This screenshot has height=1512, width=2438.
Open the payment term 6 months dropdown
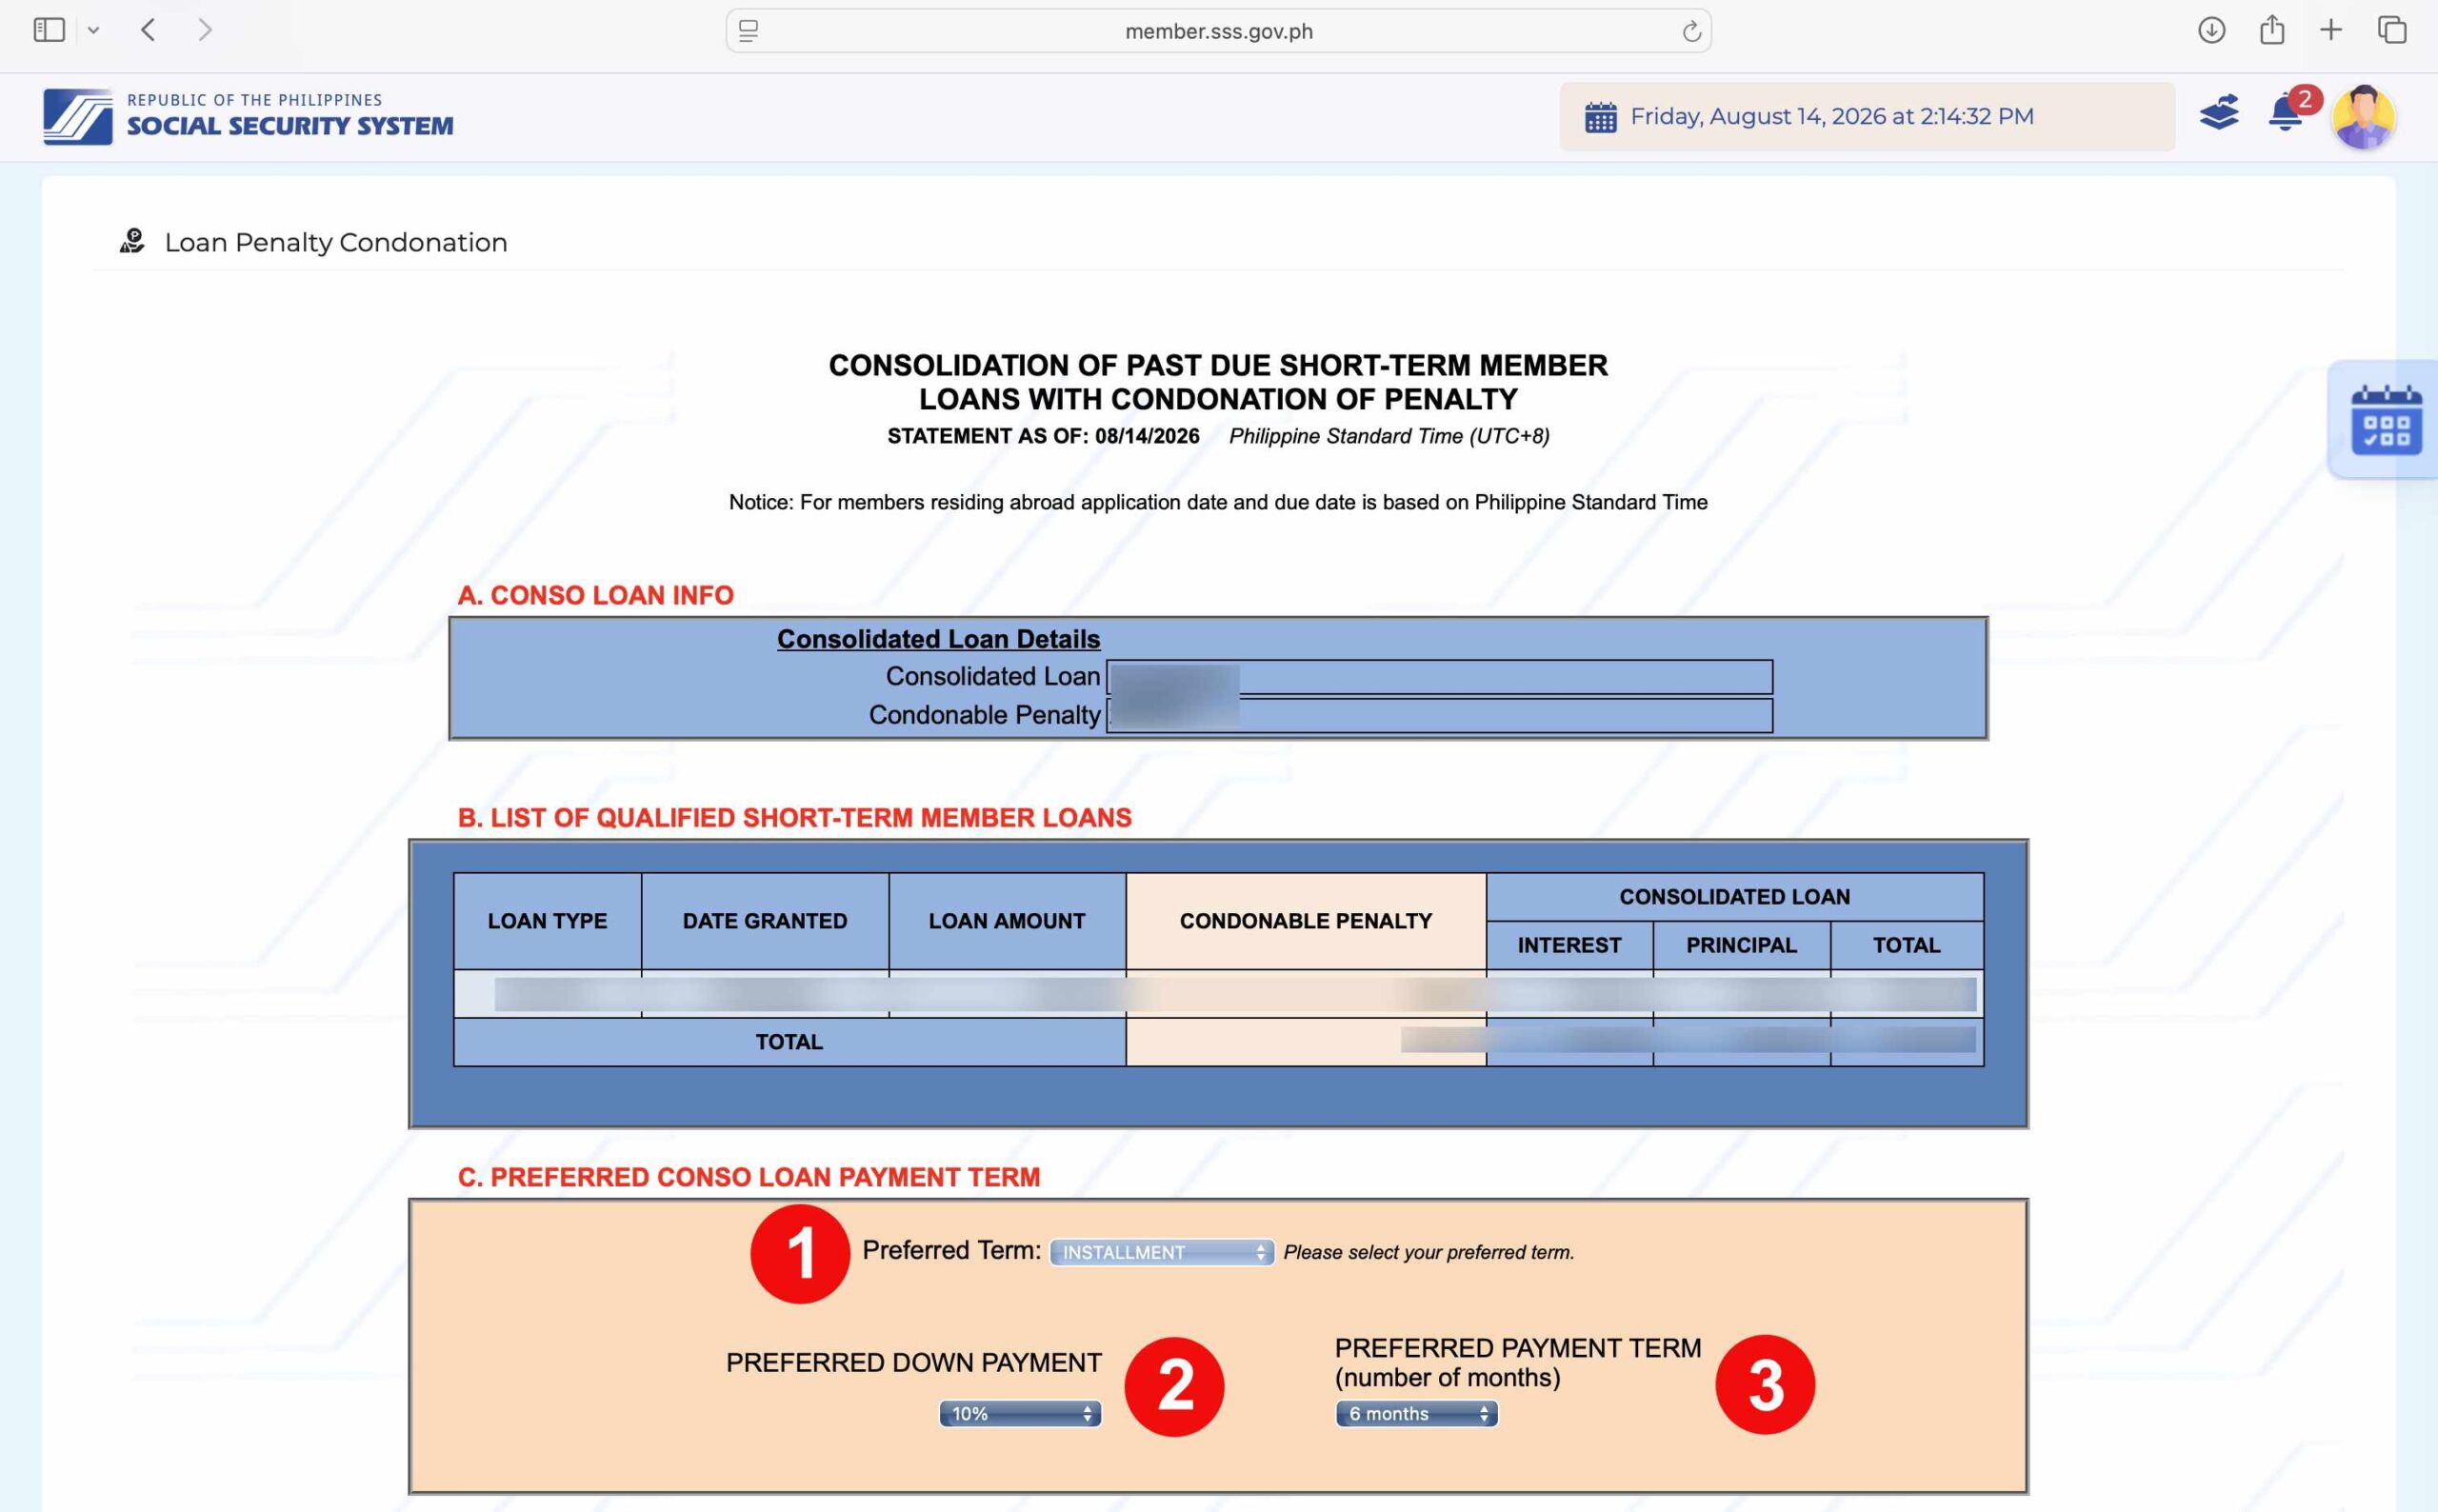(1416, 1413)
